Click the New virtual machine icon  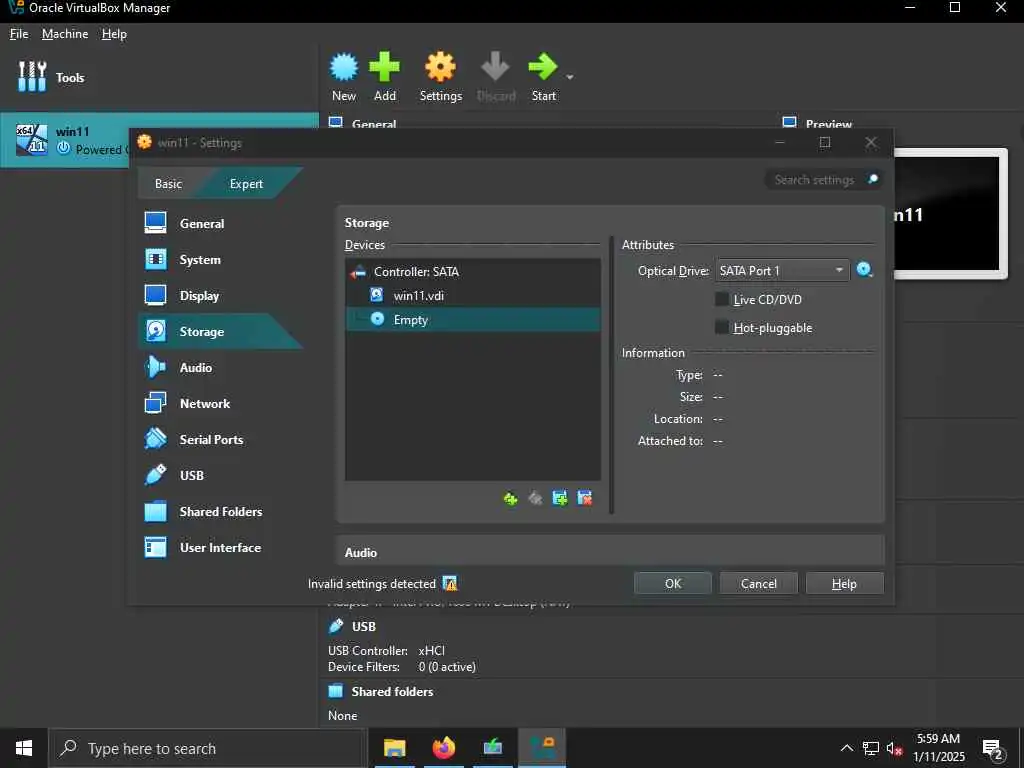344,67
